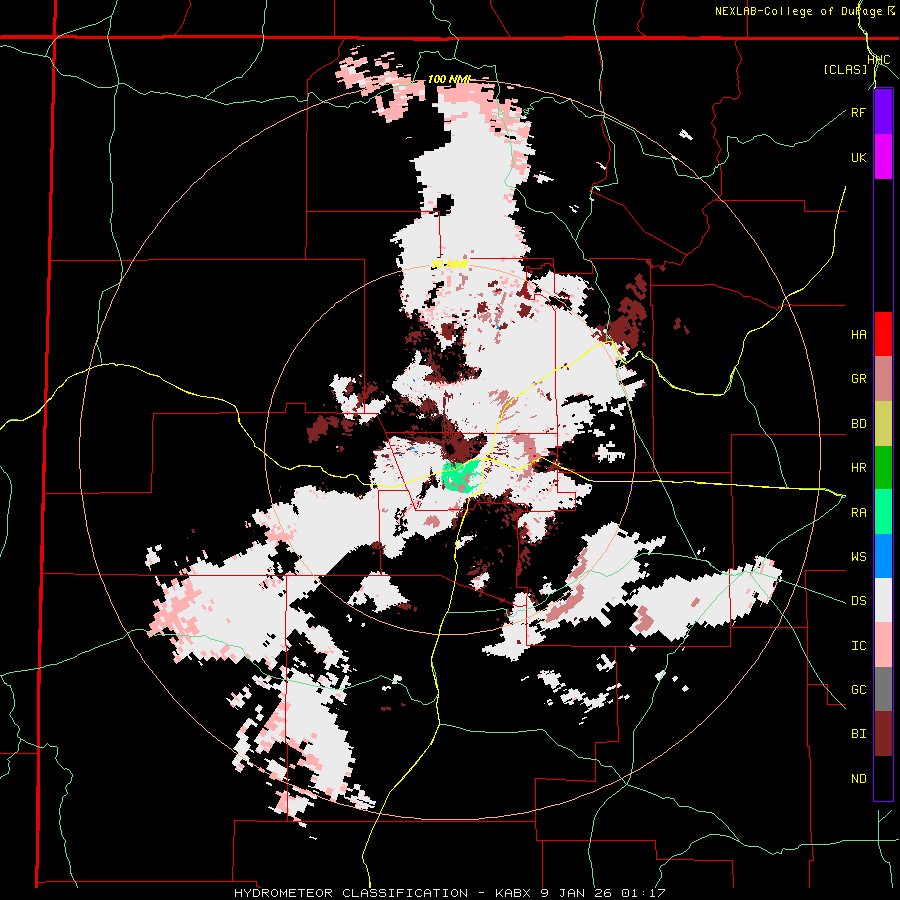Screen dimensions: 900x900
Task: Select the GR graupel legend swatch
Action: pos(883,378)
